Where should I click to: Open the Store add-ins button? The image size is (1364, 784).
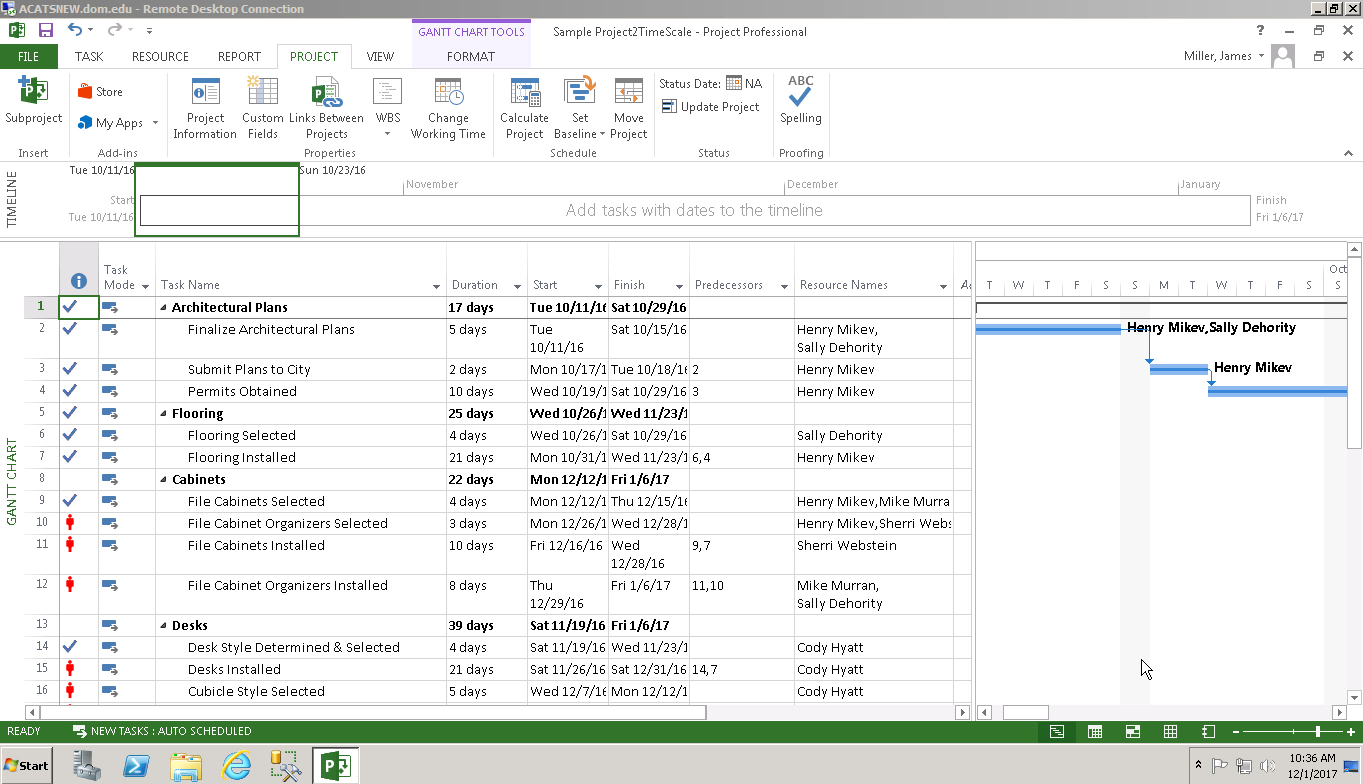[x=100, y=92]
